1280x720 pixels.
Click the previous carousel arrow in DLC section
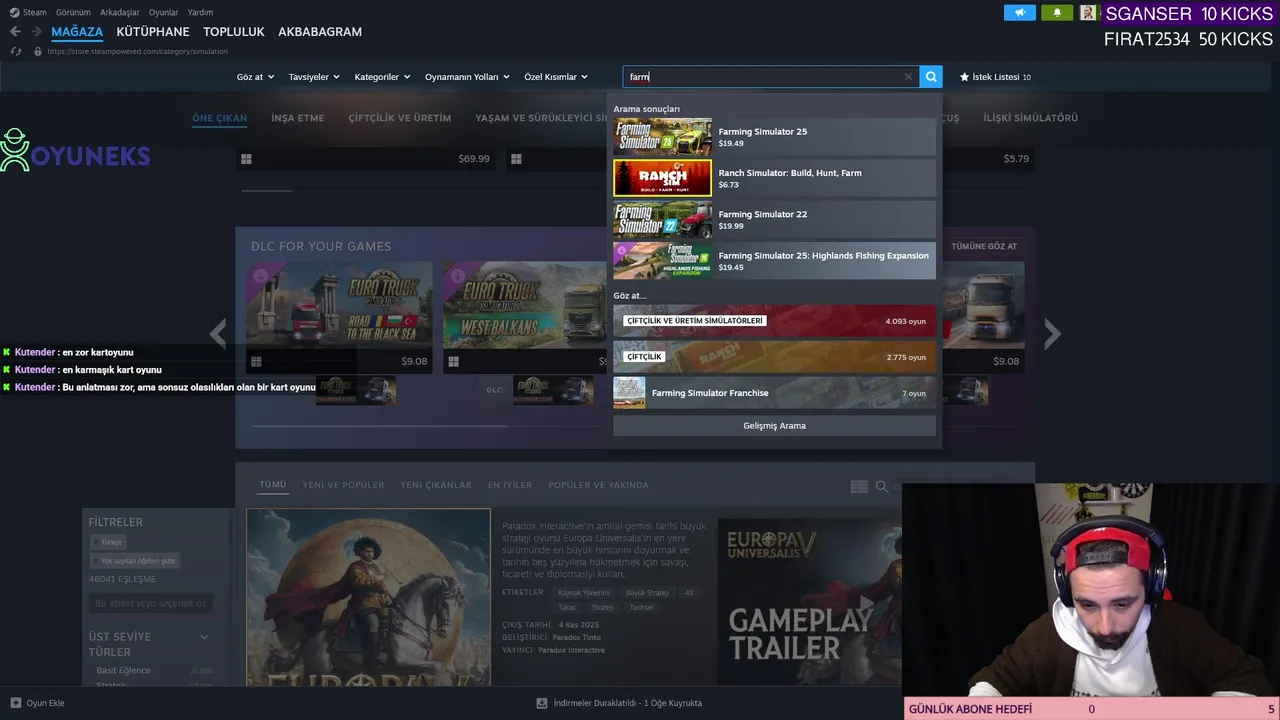[x=218, y=333]
